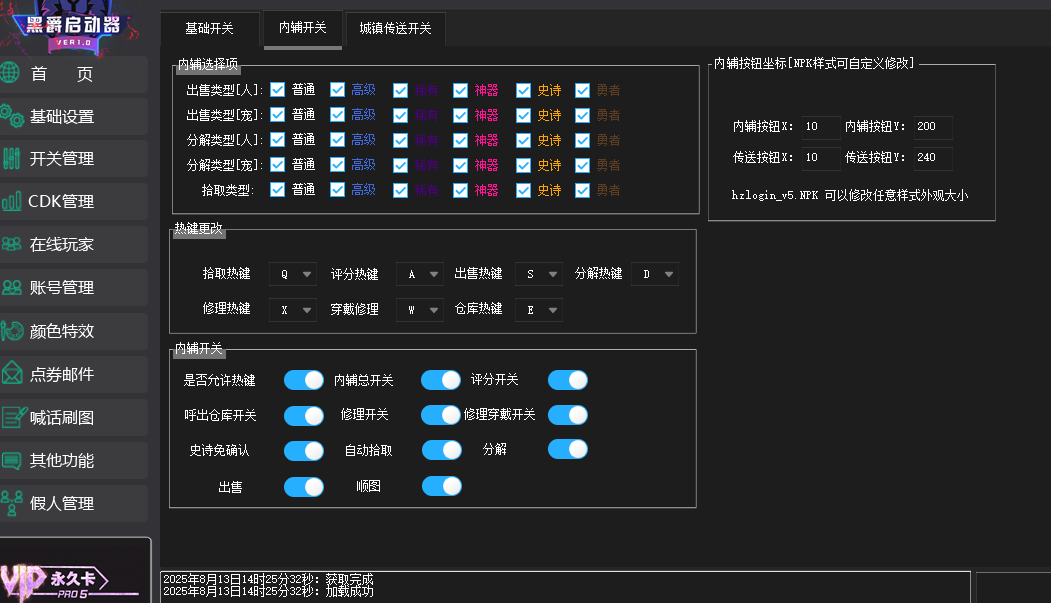Click the 颜色特效 palette icon
The width and height of the screenshot is (1051, 603).
[x=12, y=331]
